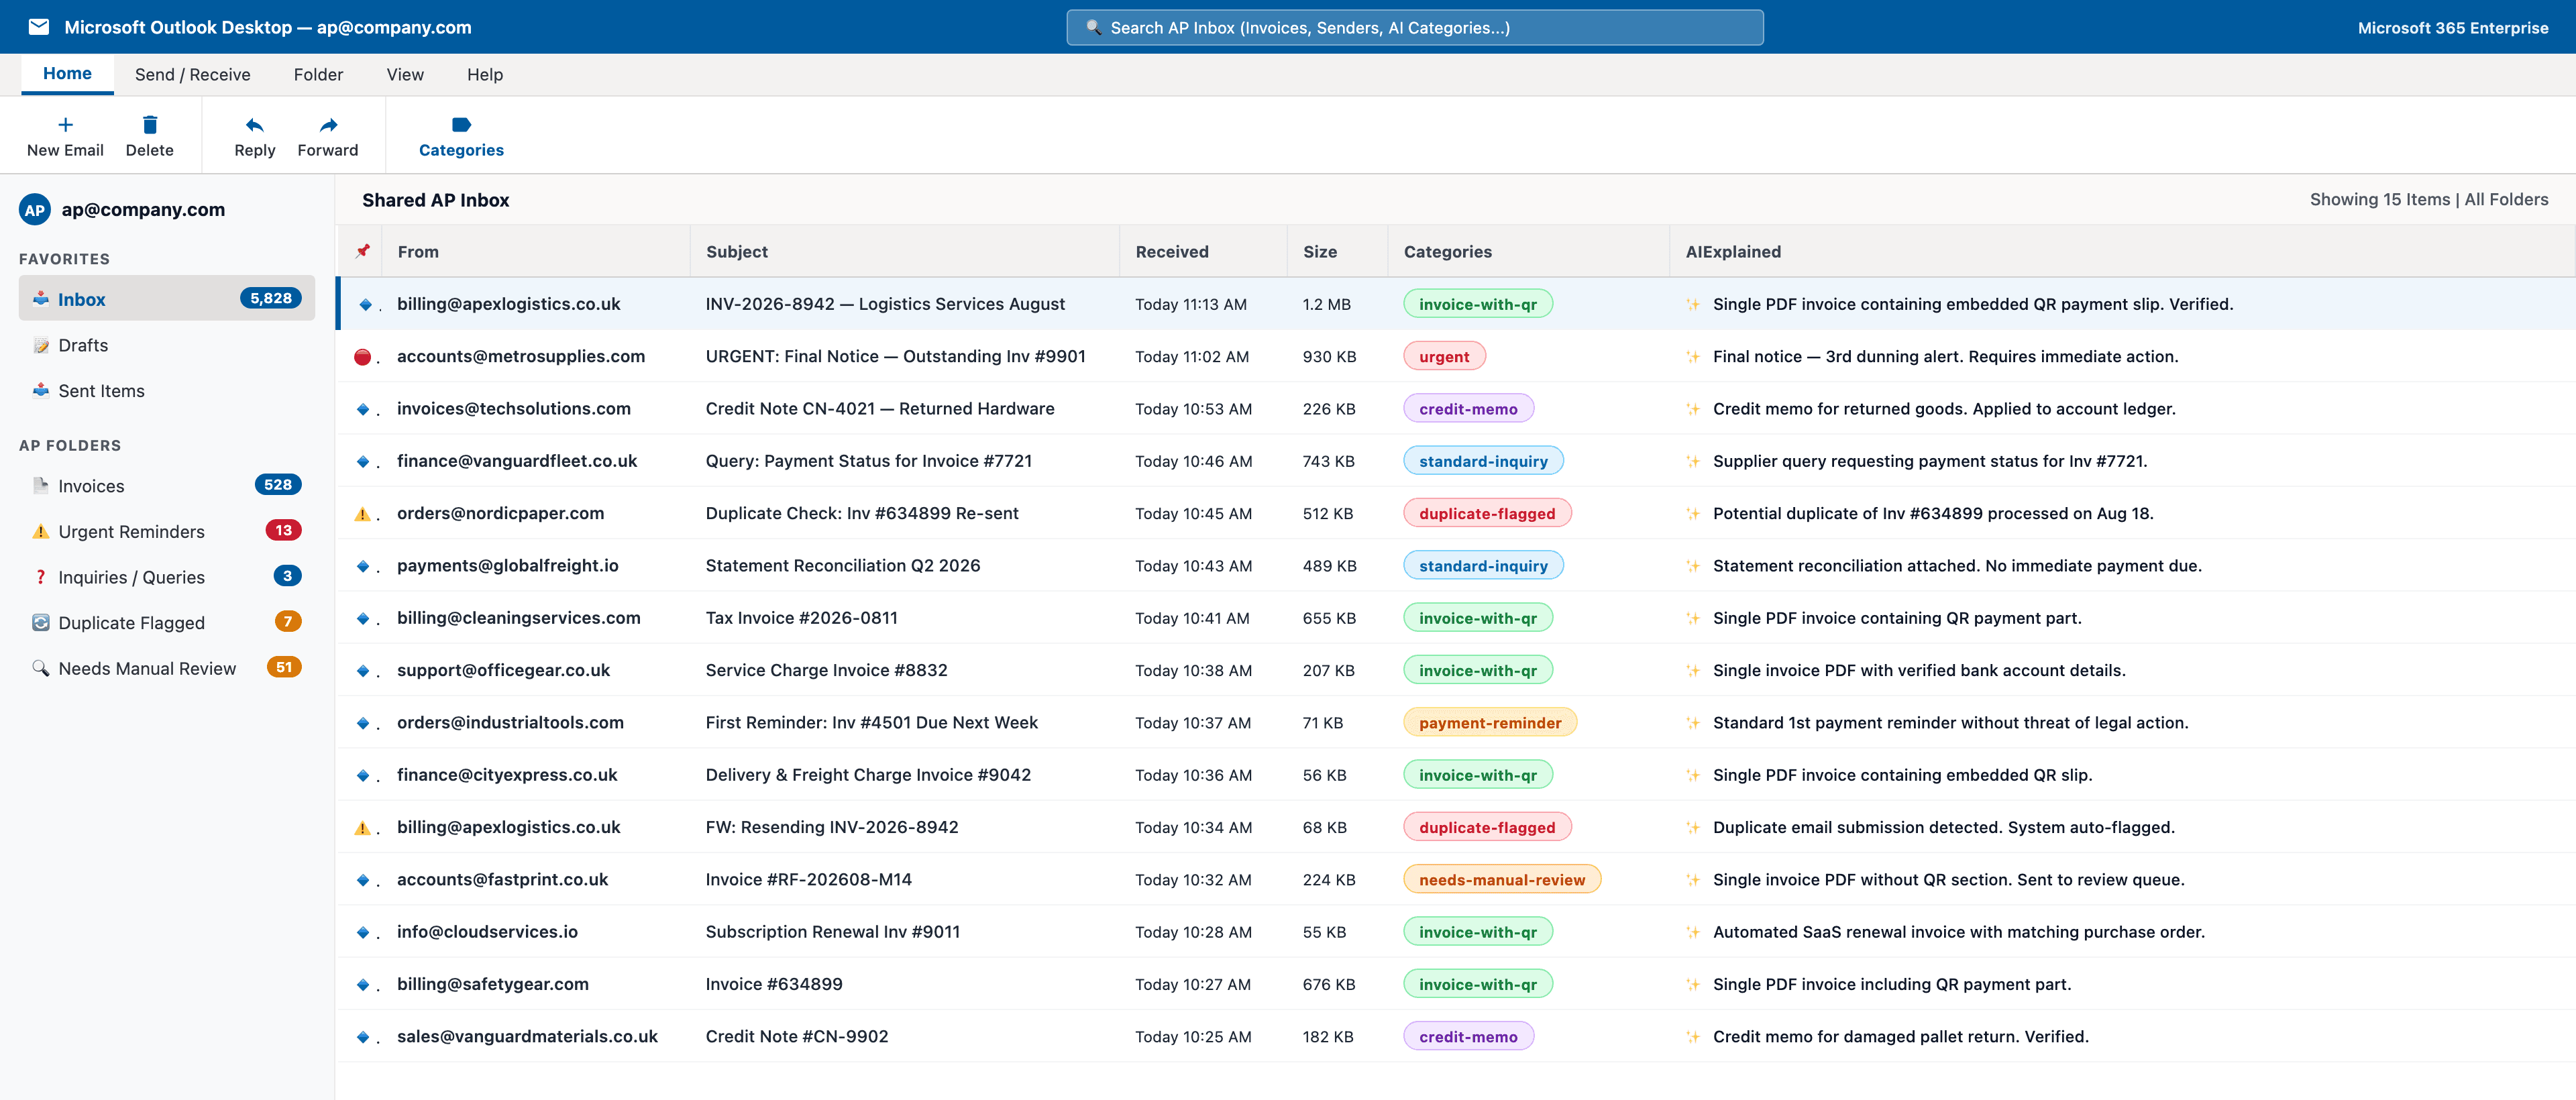Click the Delete trash icon
2576x1100 pixels.
click(150, 125)
